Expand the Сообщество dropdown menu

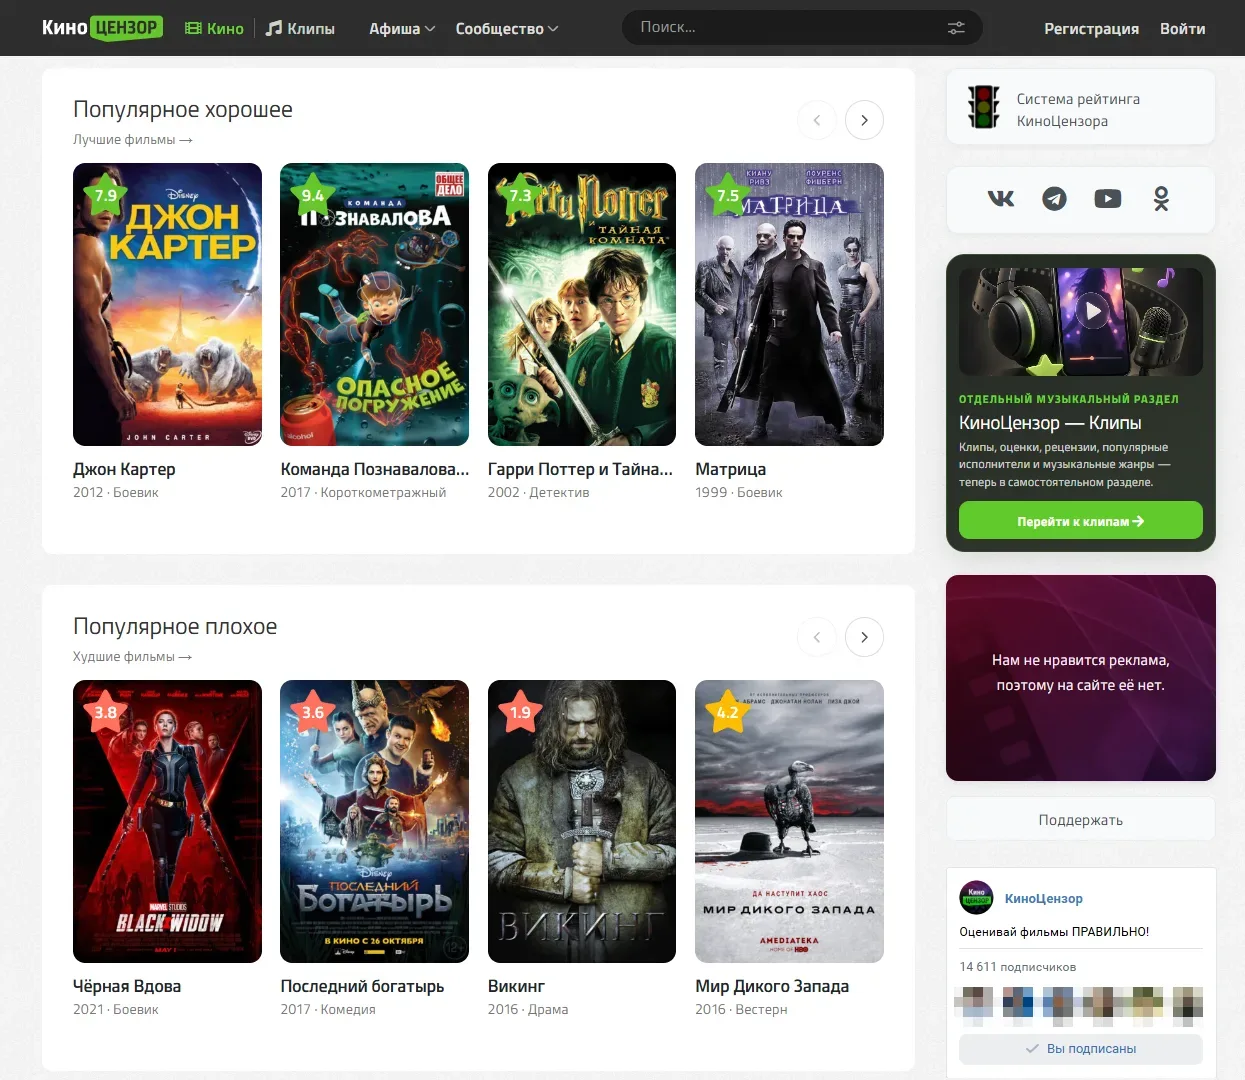pos(507,28)
